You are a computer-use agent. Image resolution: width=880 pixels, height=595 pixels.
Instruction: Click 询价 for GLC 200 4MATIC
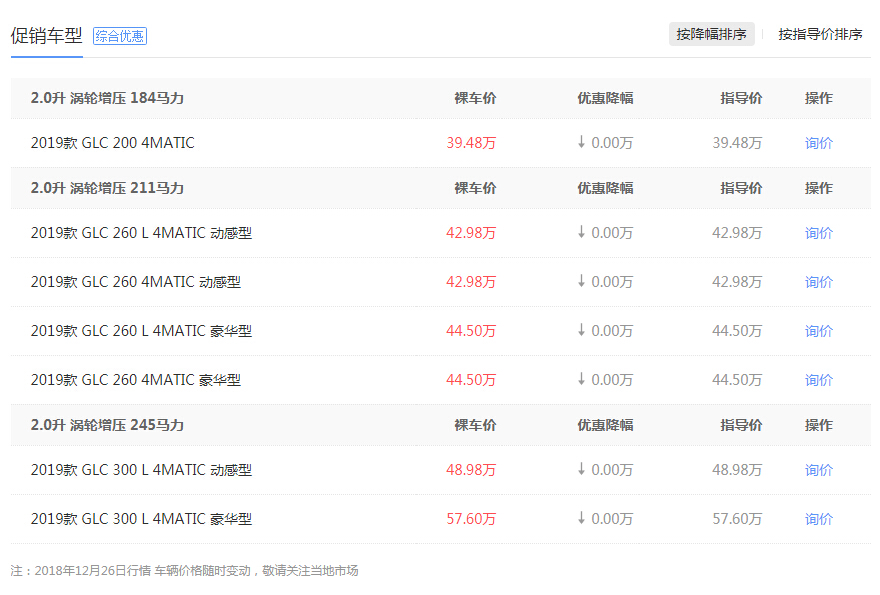(x=818, y=143)
